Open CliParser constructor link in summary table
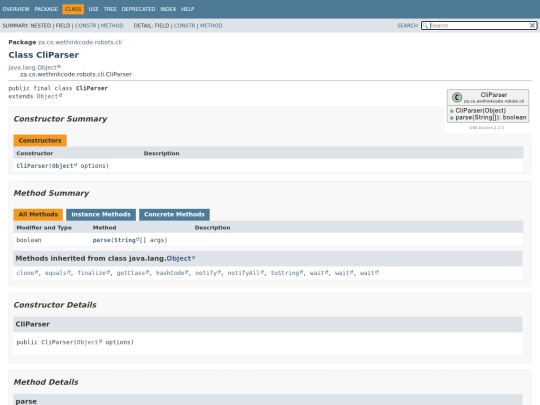This screenshot has height=405, width=540. [32, 166]
